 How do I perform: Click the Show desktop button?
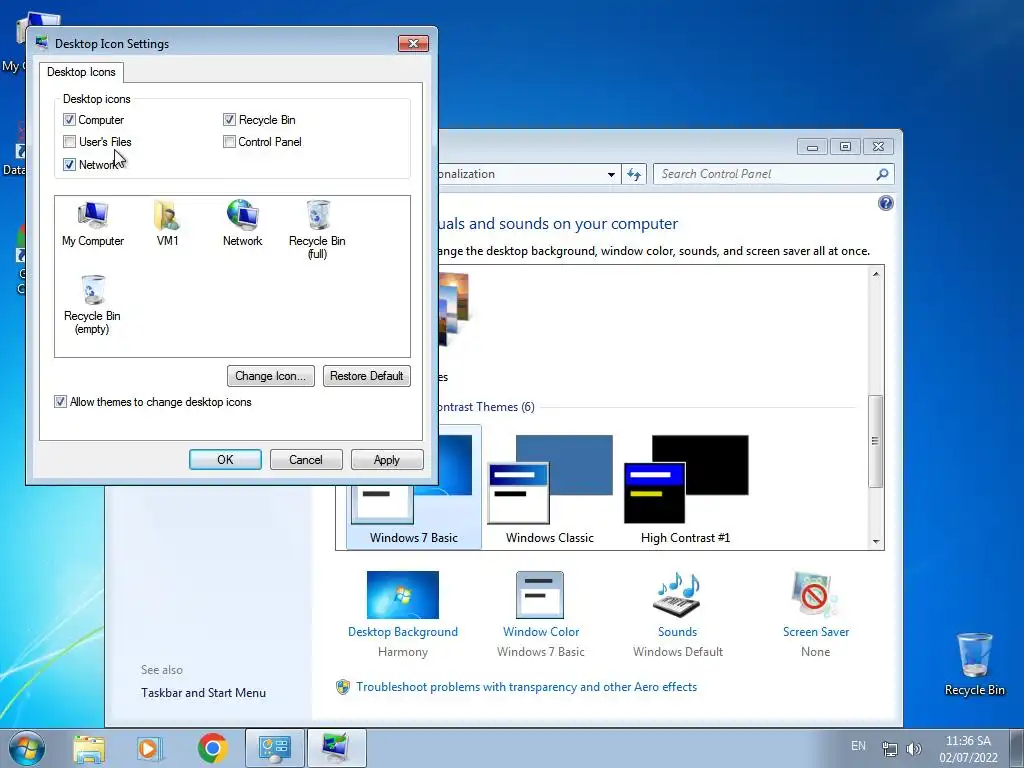1017,748
